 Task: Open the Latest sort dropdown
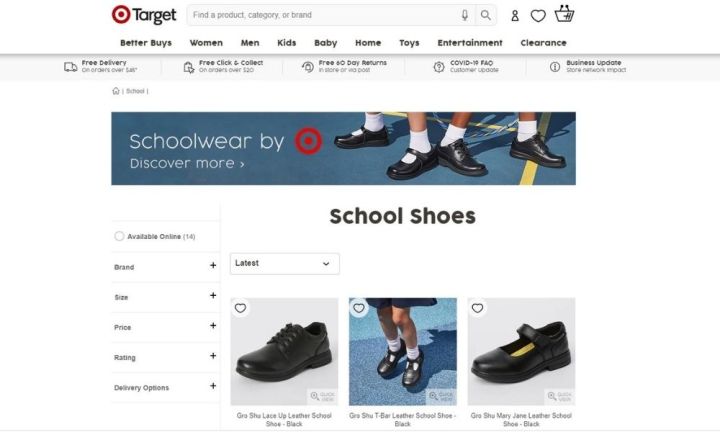pyautogui.click(x=285, y=264)
